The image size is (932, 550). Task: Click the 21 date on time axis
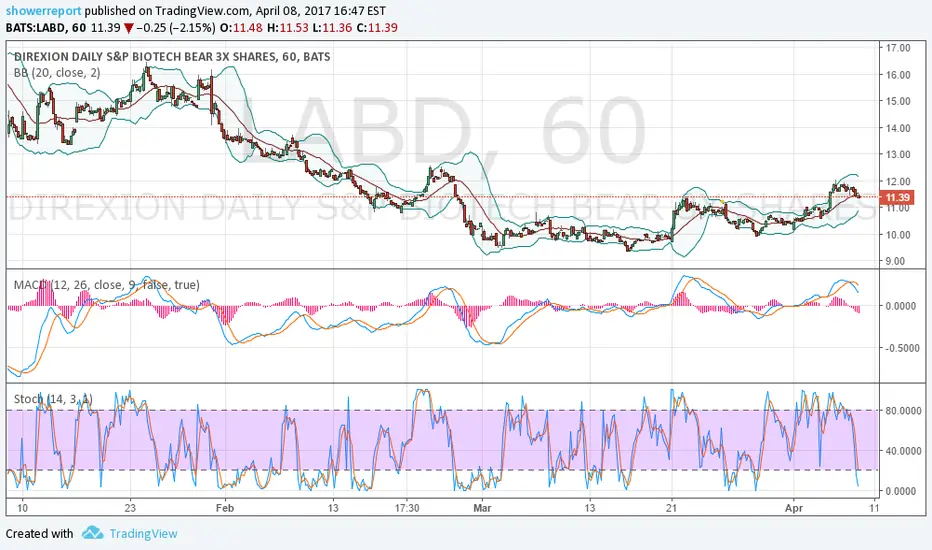tap(671, 508)
